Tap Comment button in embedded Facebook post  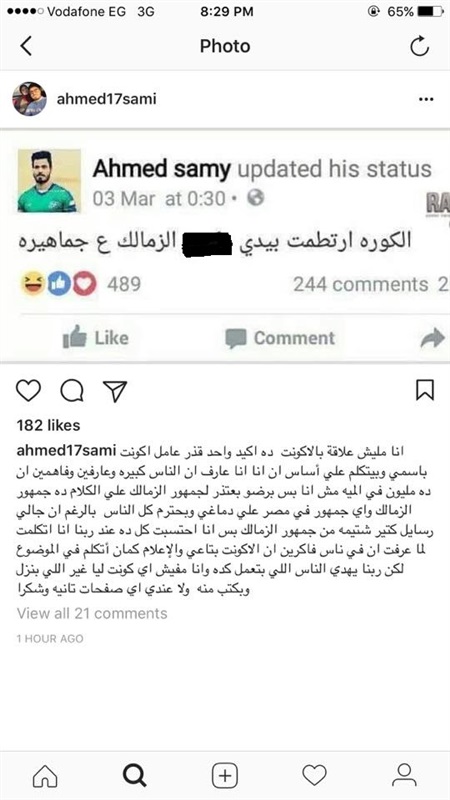tap(280, 338)
